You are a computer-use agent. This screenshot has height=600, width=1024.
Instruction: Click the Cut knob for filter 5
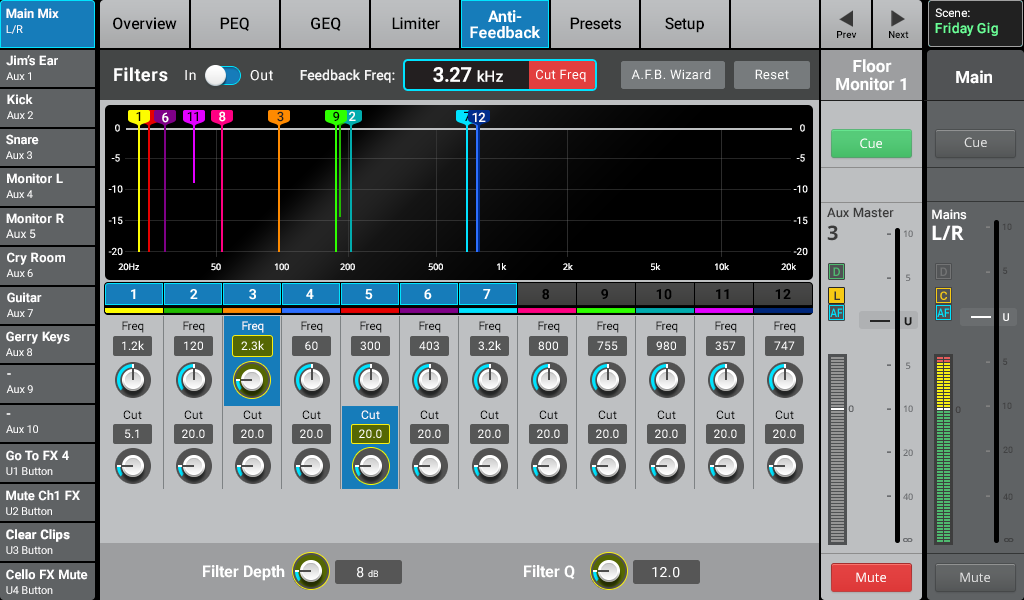[370, 465]
